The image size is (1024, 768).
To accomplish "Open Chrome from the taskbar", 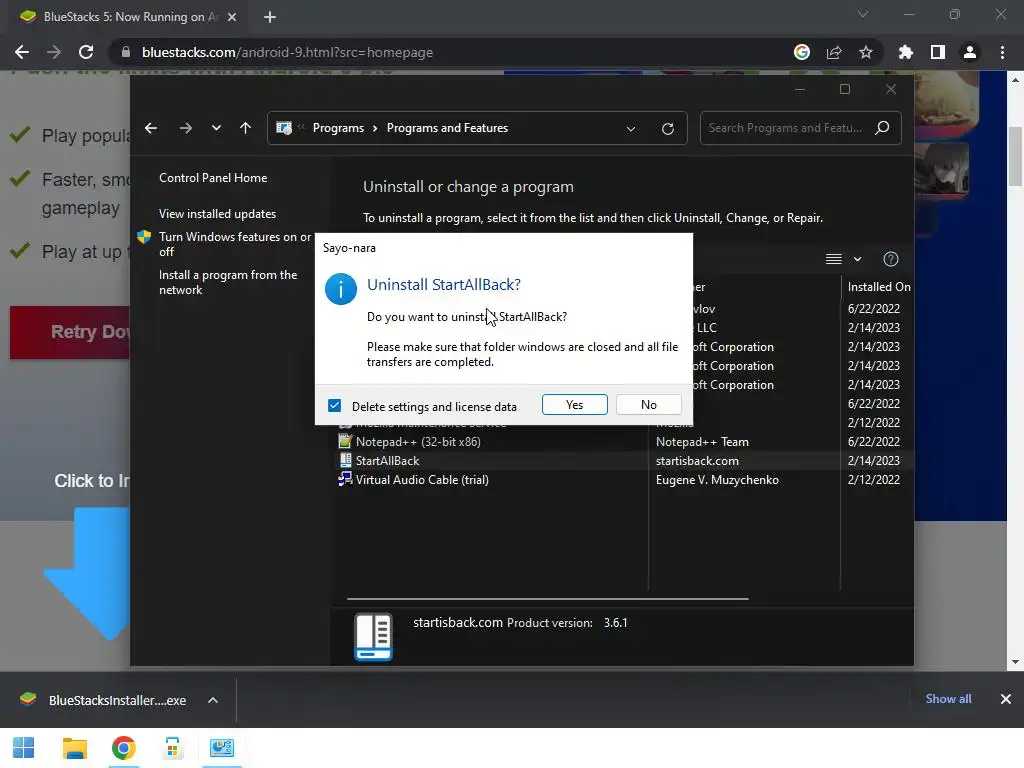I will click(x=123, y=748).
